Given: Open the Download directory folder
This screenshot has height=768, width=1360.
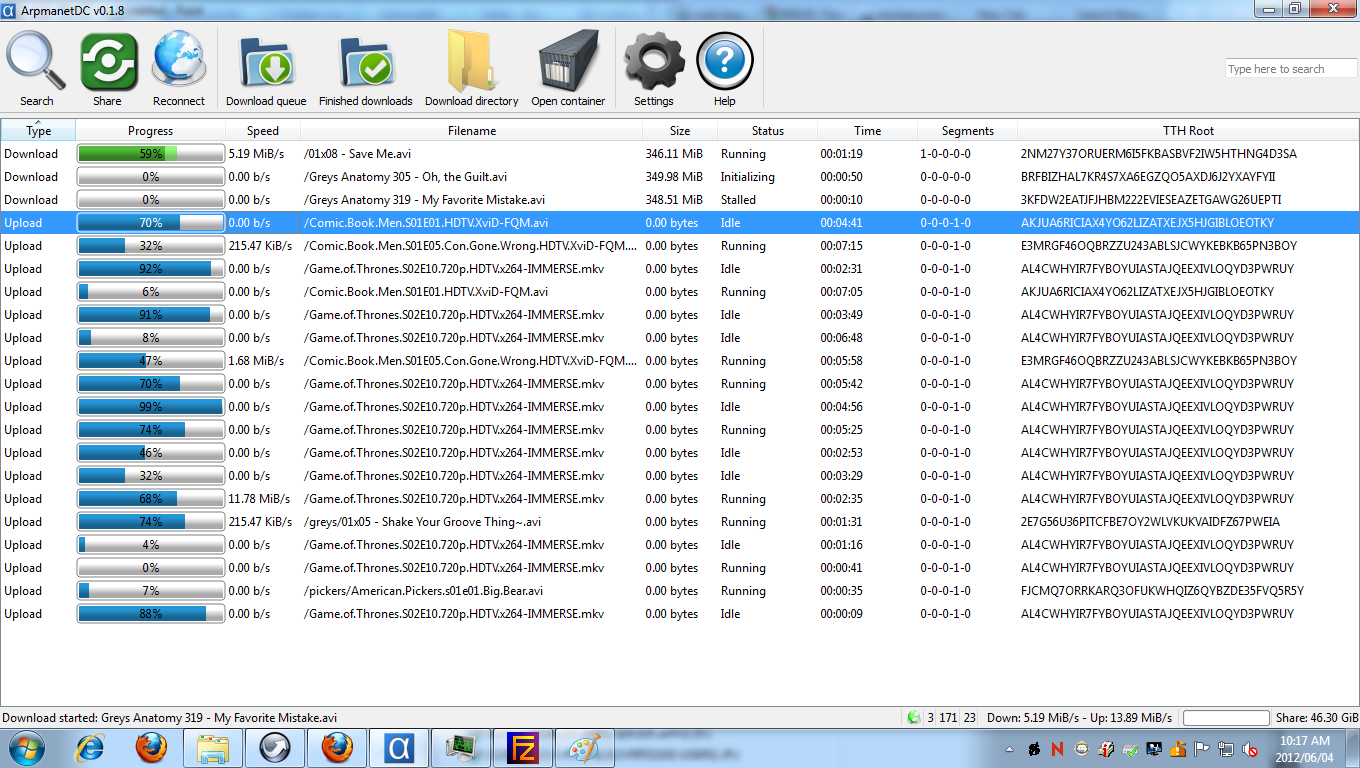Looking at the screenshot, I should [472, 68].
